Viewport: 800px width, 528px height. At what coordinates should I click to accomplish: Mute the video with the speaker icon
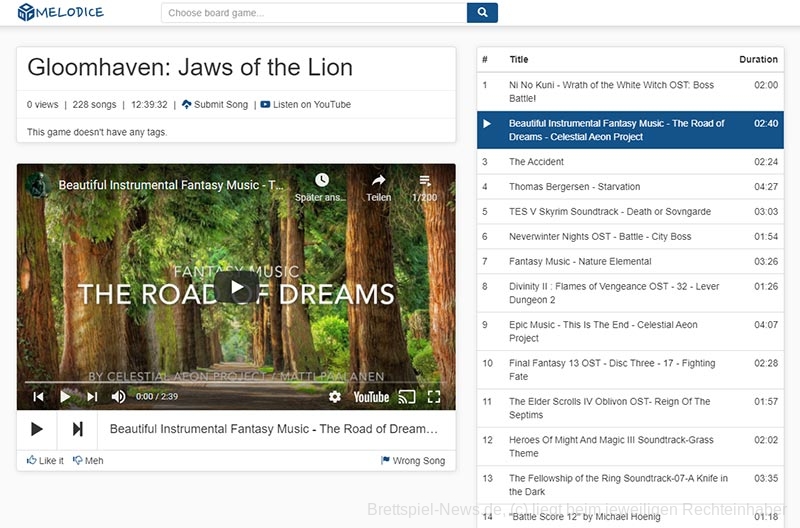(x=118, y=397)
